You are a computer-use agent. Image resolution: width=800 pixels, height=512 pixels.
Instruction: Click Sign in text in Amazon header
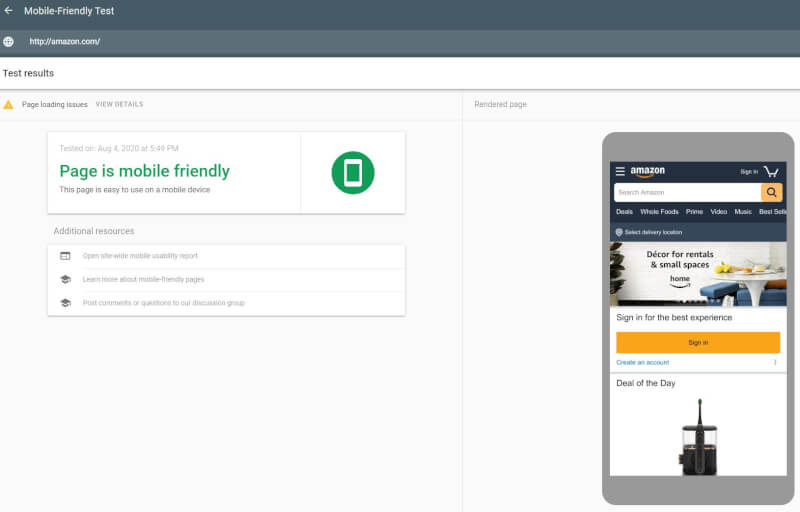(x=749, y=172)
